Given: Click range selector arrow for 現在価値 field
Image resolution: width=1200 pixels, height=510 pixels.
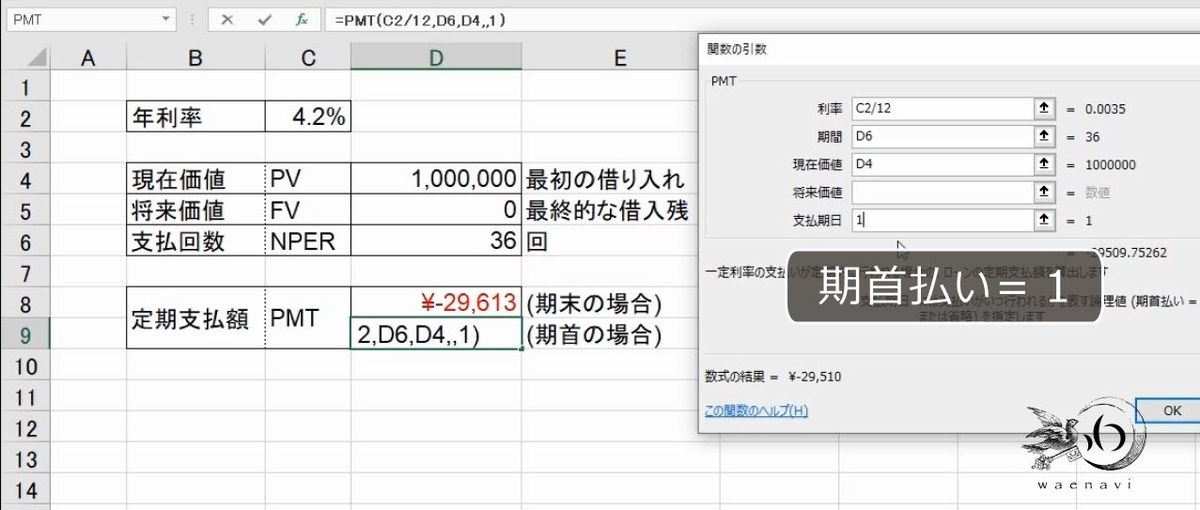Looking at the screenshot, I should coord(1044,164).
